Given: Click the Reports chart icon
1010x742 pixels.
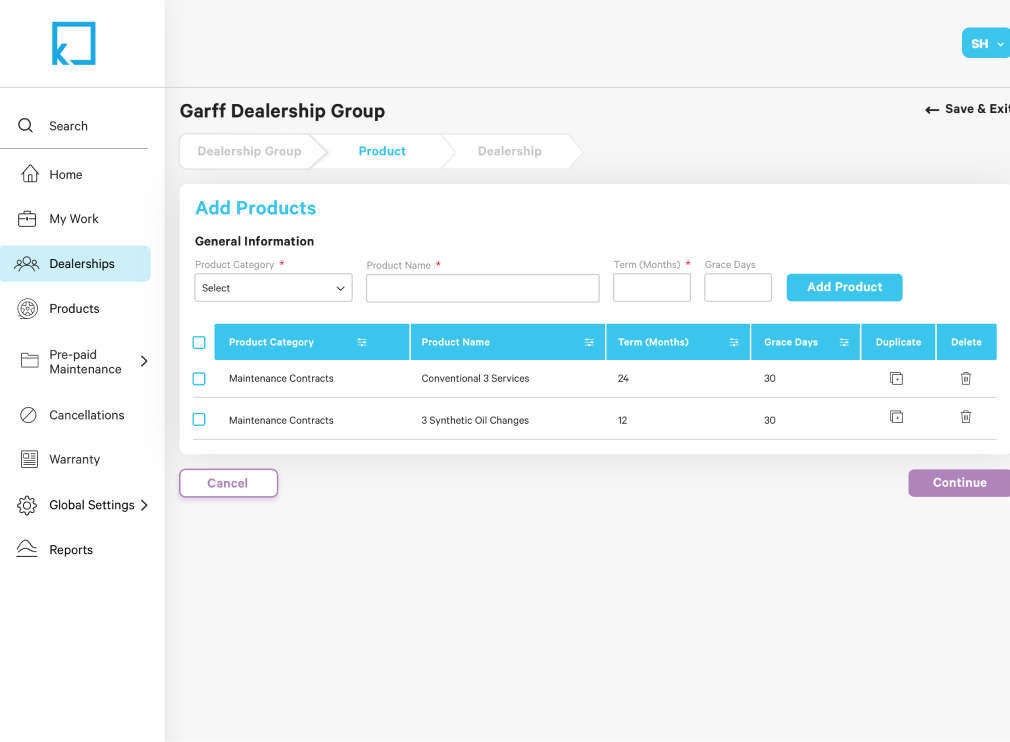Looking at the screenshot, I should [x=26, y=549].
